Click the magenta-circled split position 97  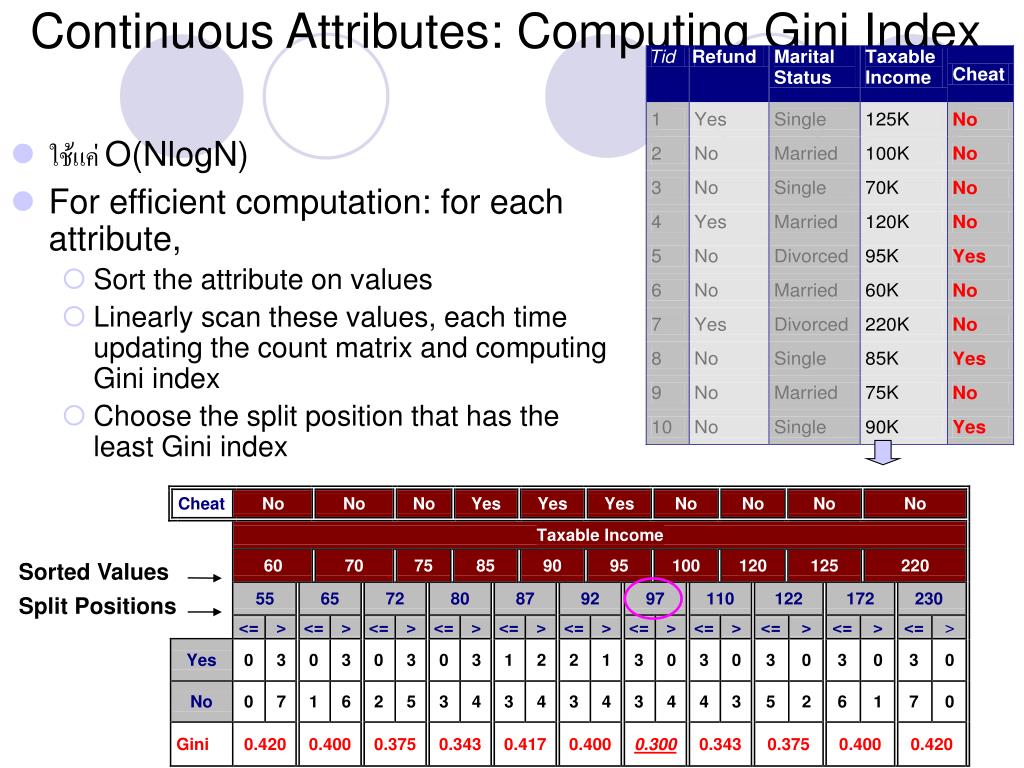coord(655,599)
